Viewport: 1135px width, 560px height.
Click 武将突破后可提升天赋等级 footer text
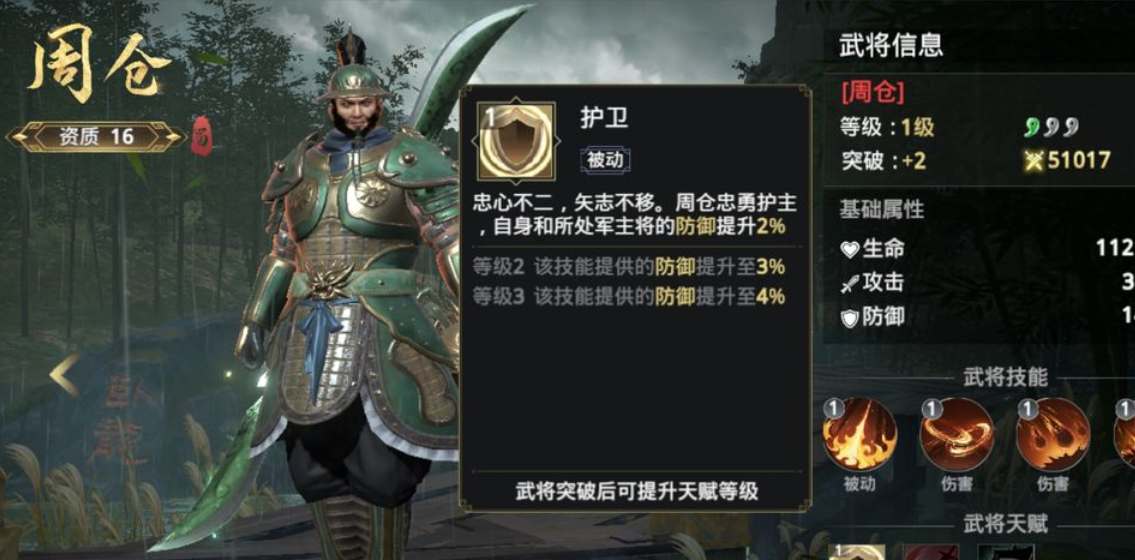pyautogui.click(x=636, y=491)
